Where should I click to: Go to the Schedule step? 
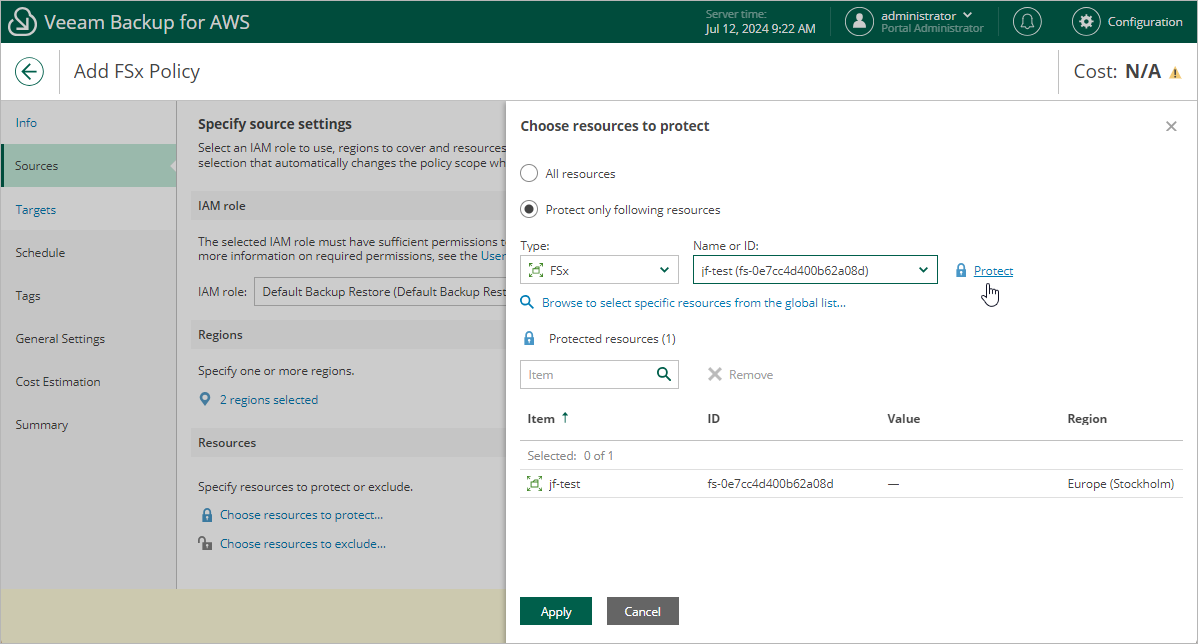[40, 253]
